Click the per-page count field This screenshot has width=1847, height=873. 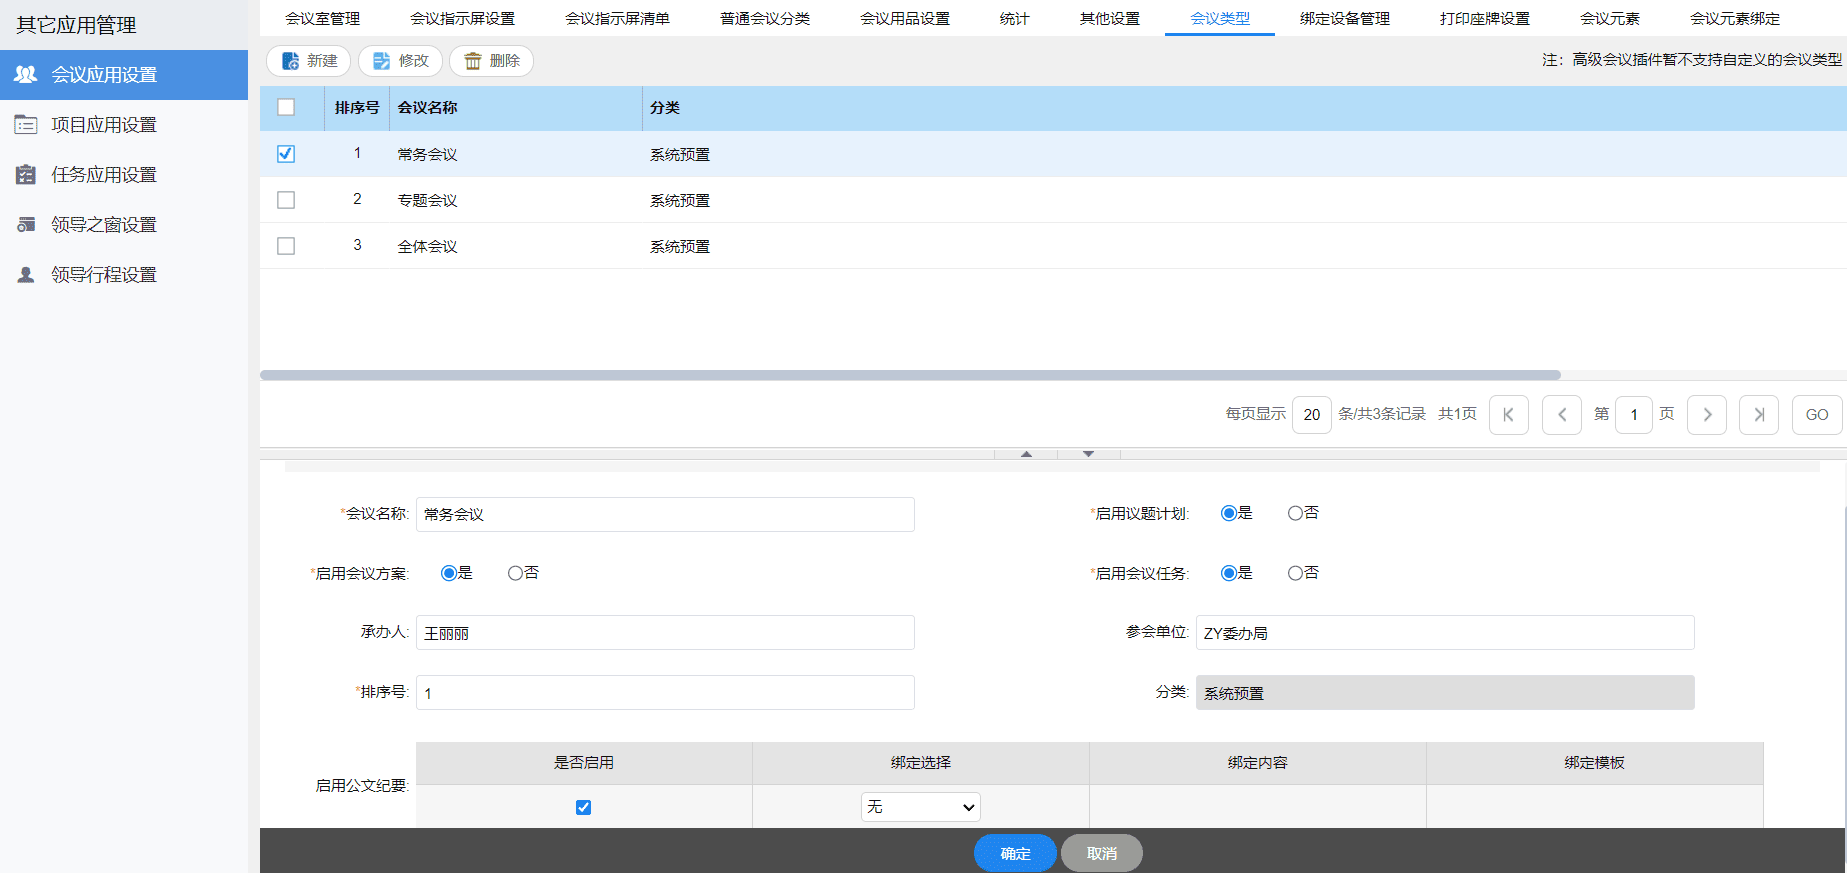[x=1312, y=414]
